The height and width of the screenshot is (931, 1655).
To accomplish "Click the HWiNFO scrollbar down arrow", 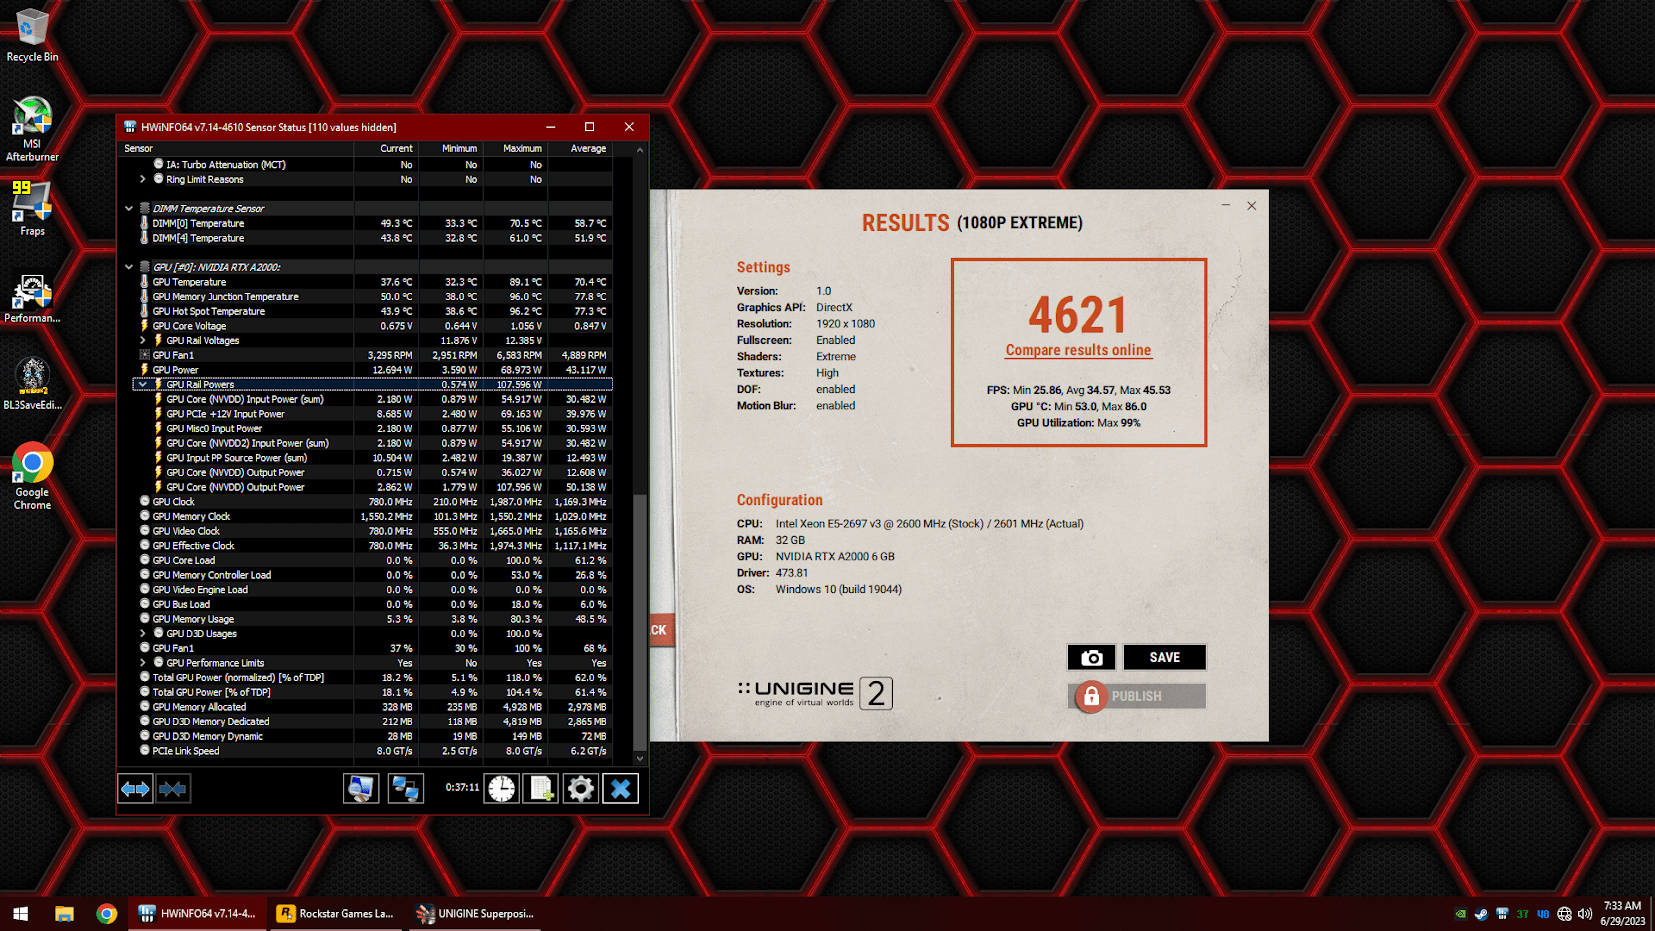I will tap(640, 758).
